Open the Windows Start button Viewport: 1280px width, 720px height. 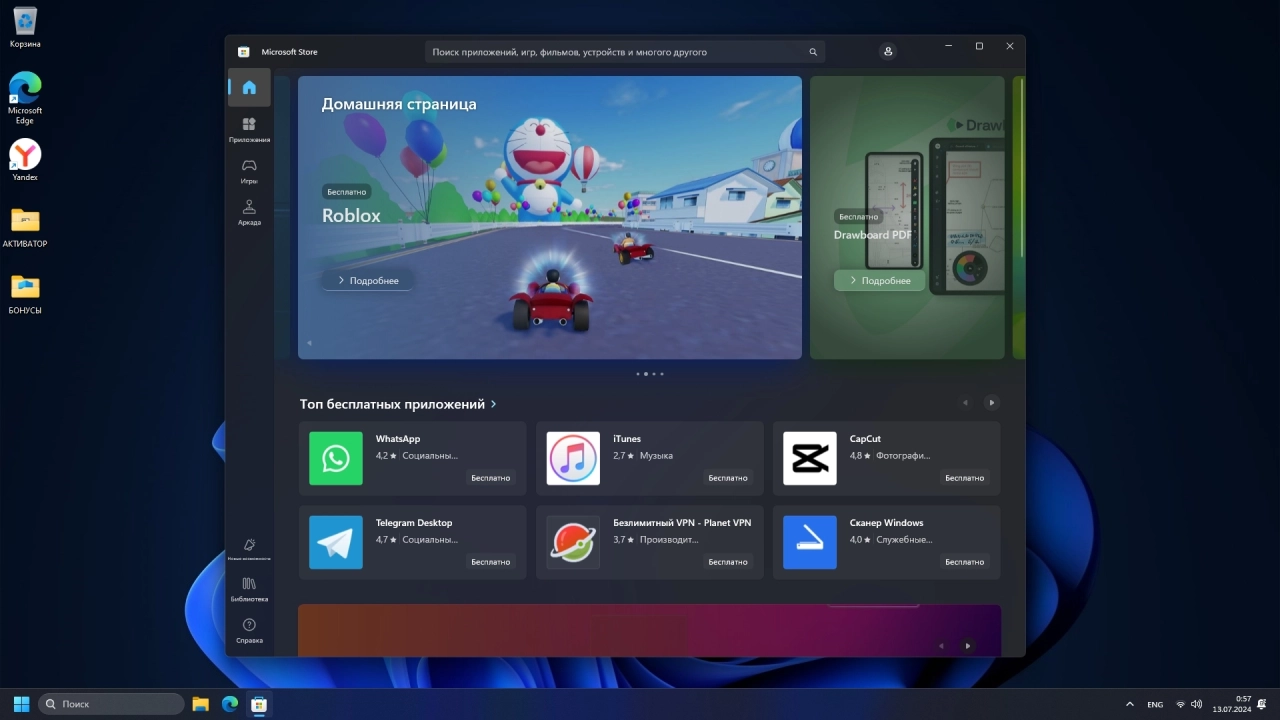pos(21,704)
